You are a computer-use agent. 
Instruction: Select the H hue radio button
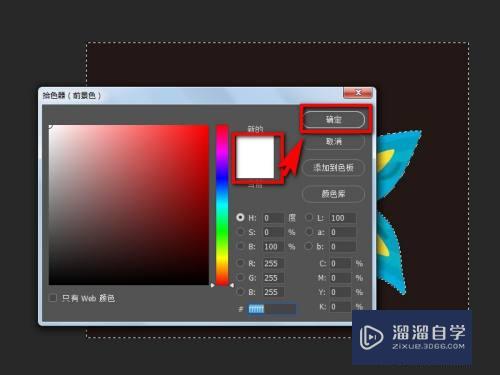tap(240, 217)
